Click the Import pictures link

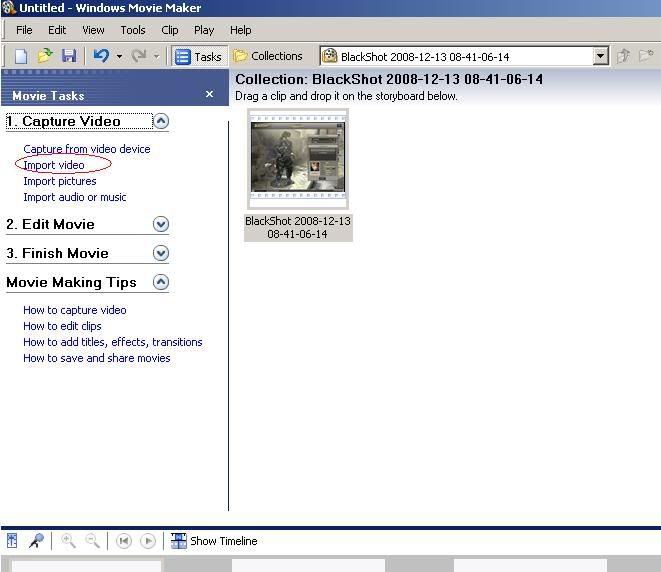(x=60, y=181)
